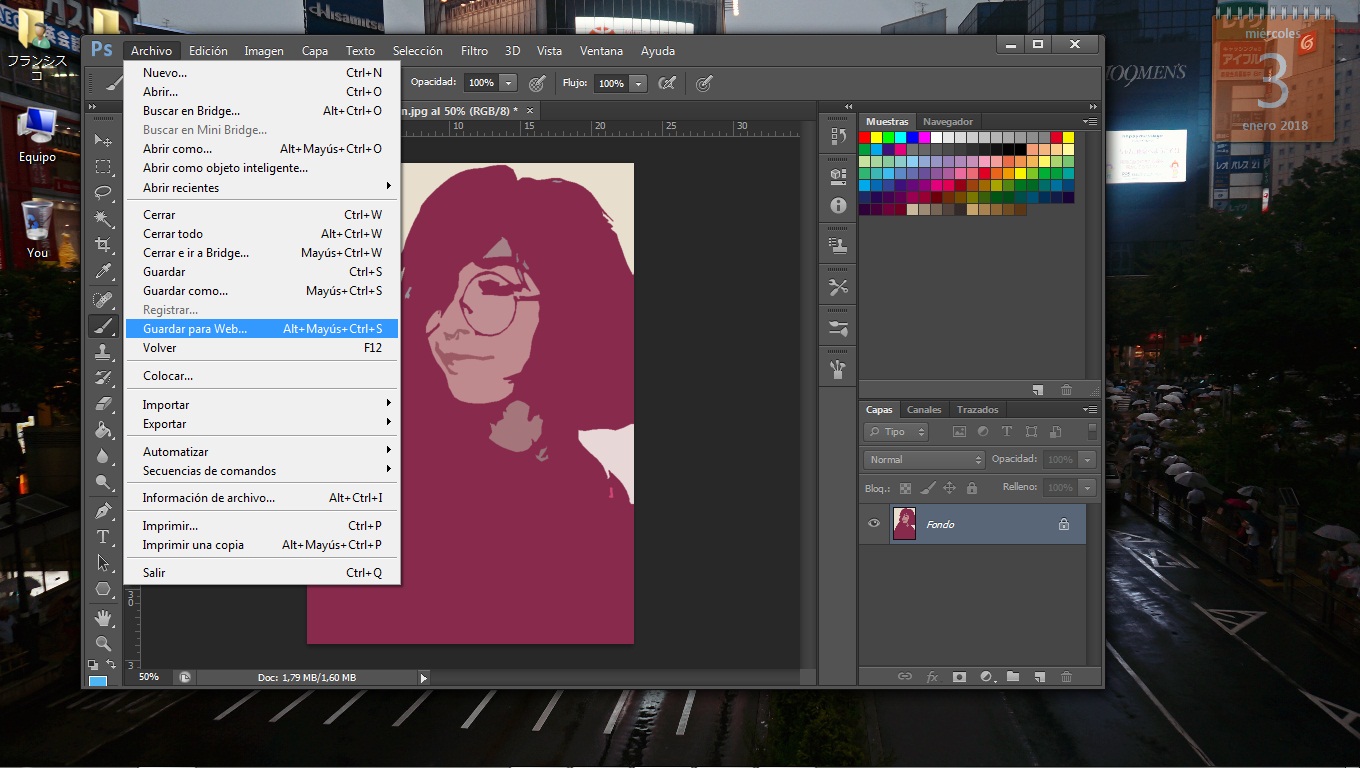Select the Lasso tool
The height and width of the screenshot is (768, 1360).
click(x=103, y=192)
